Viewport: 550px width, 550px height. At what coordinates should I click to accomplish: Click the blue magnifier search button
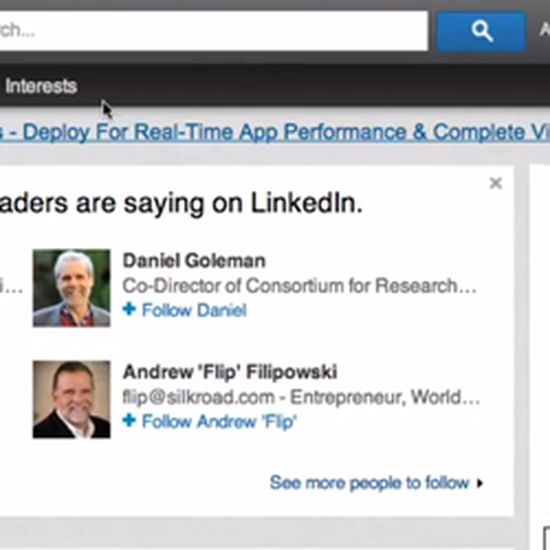point(481,31)
